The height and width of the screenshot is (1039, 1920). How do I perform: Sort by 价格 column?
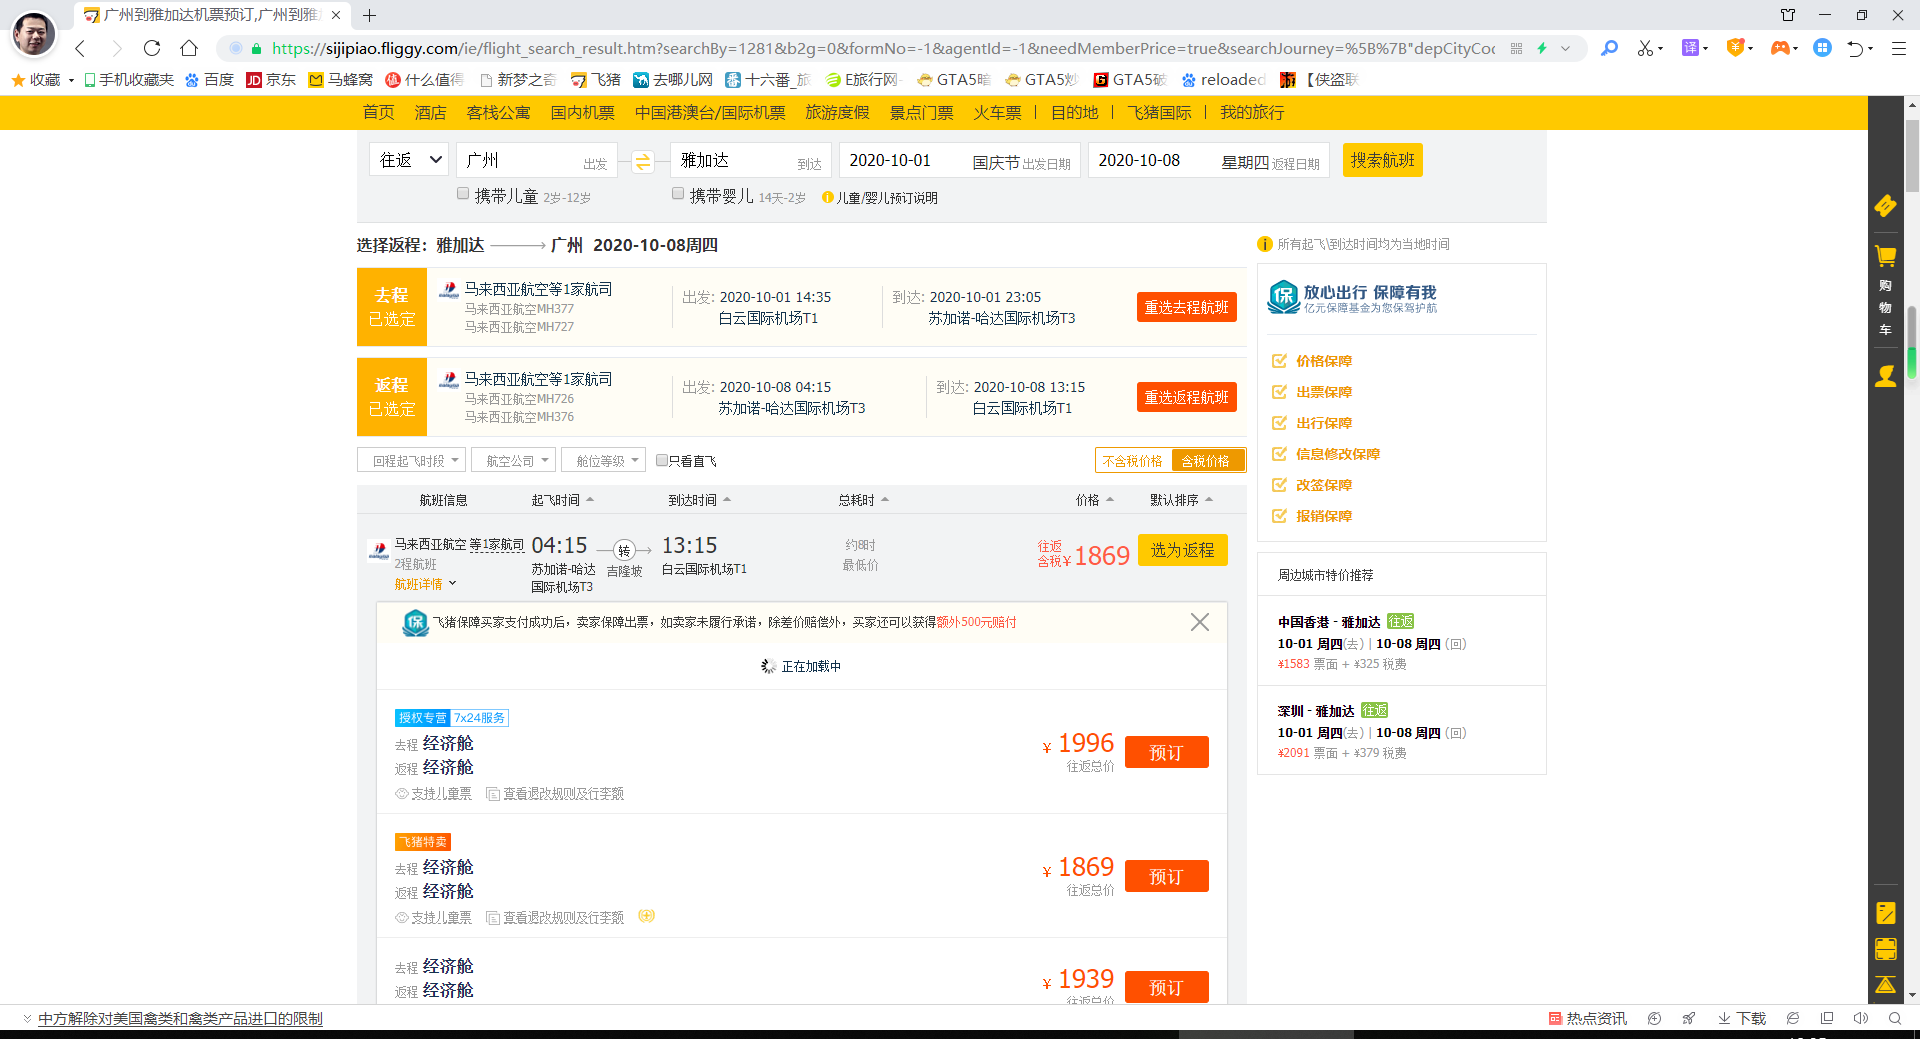tap(1094, 500)
